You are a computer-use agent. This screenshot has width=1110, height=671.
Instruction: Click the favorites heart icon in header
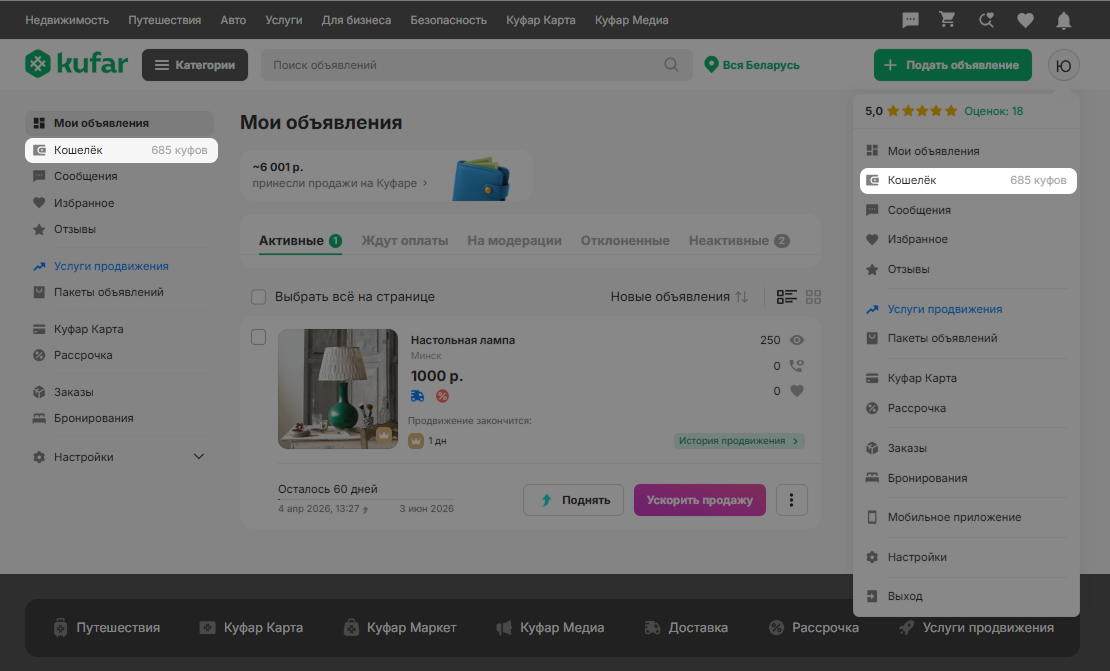coord(1025,20)
